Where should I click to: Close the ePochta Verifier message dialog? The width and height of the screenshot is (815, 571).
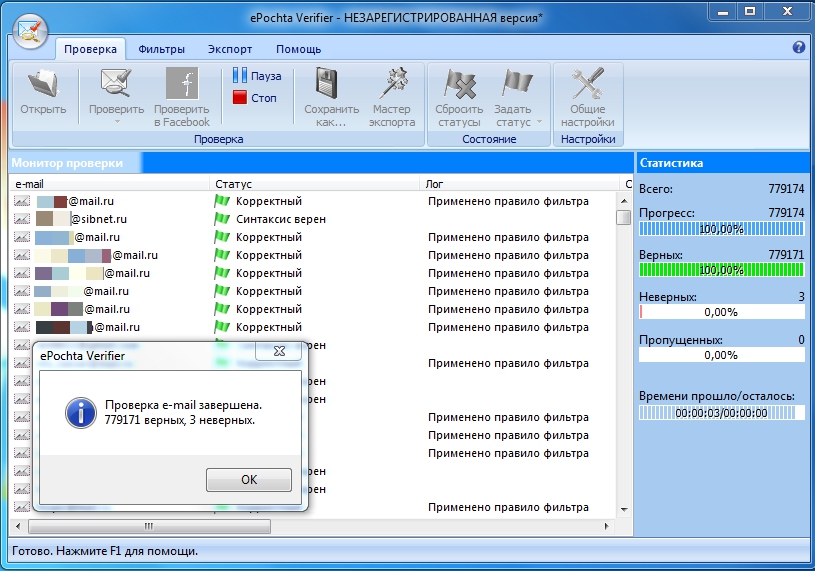pyautogui.click(x=278, y=351)
